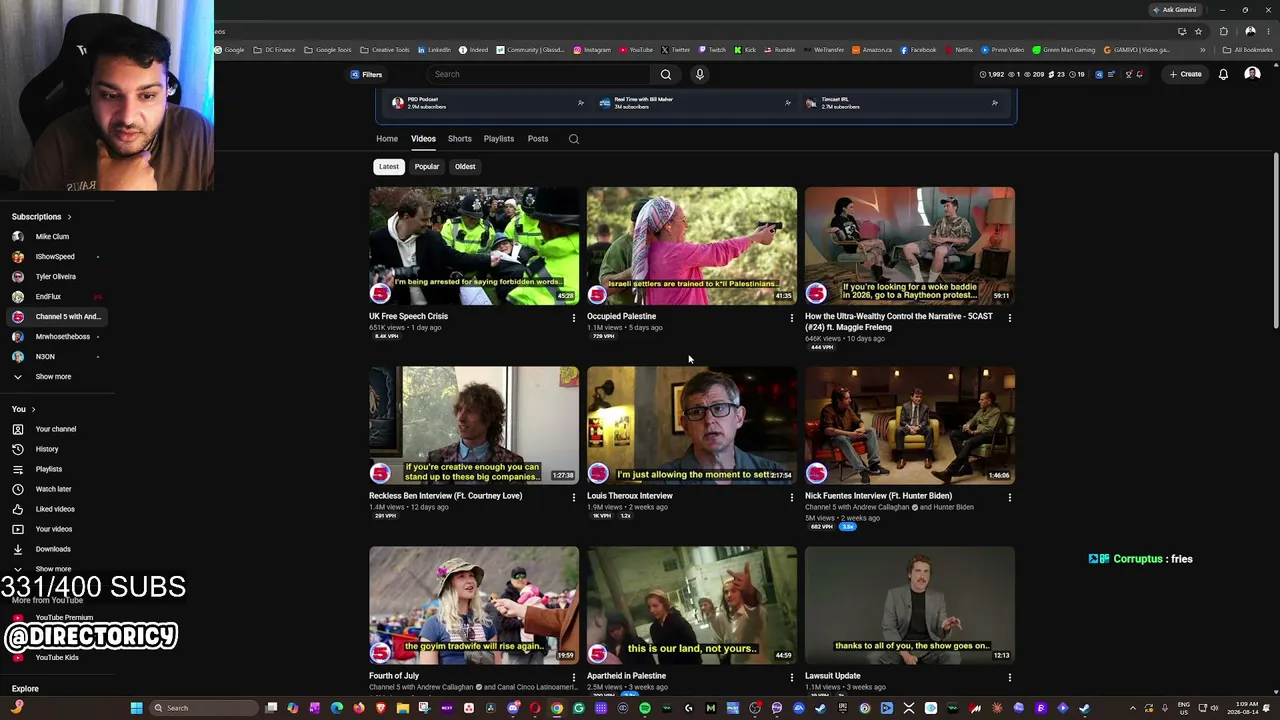The image size is (1280, 720).
Task: Open Channel 5 with Andrew Callaghan subscription
Action: [57, 317]
